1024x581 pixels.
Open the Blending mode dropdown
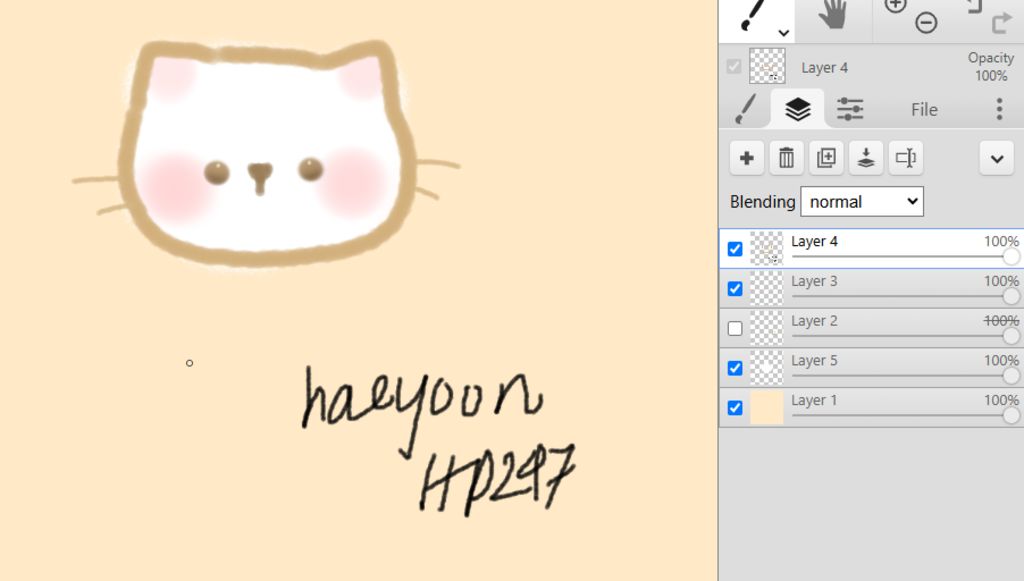(862, 201)
